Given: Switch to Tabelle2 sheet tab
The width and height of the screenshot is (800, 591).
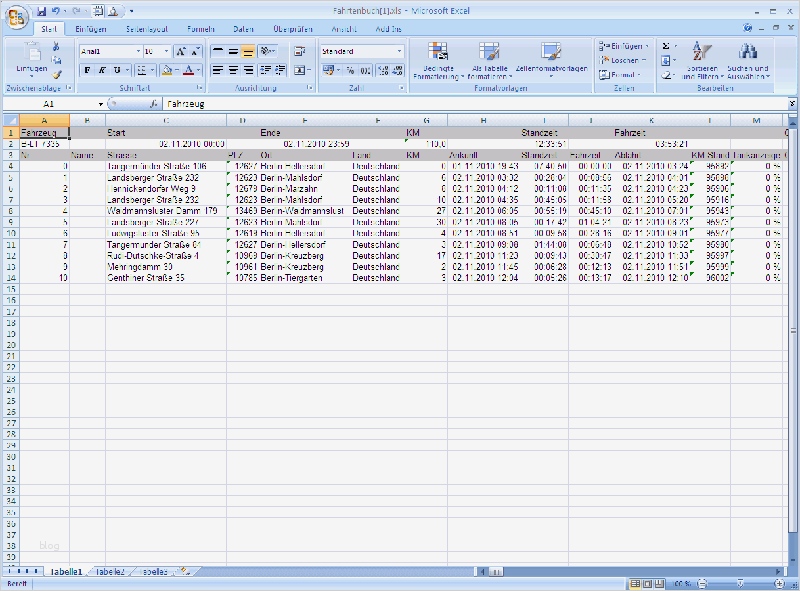Looking at the screenshot, I should click(110, 572).
